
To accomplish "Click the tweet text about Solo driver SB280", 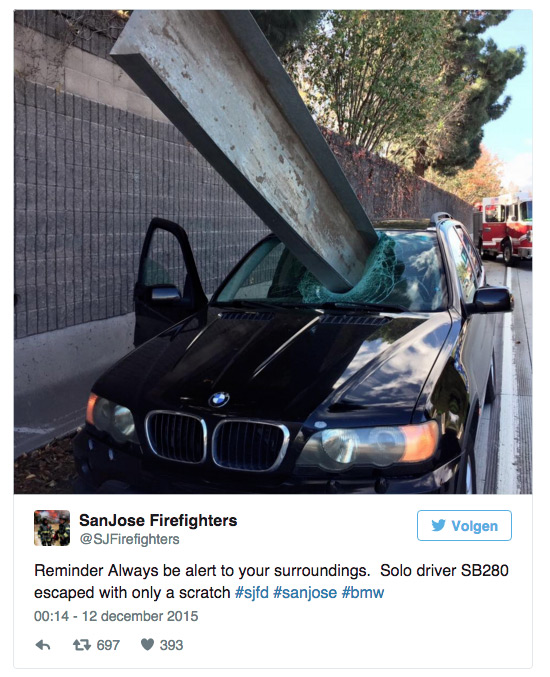I will point(271,581).
